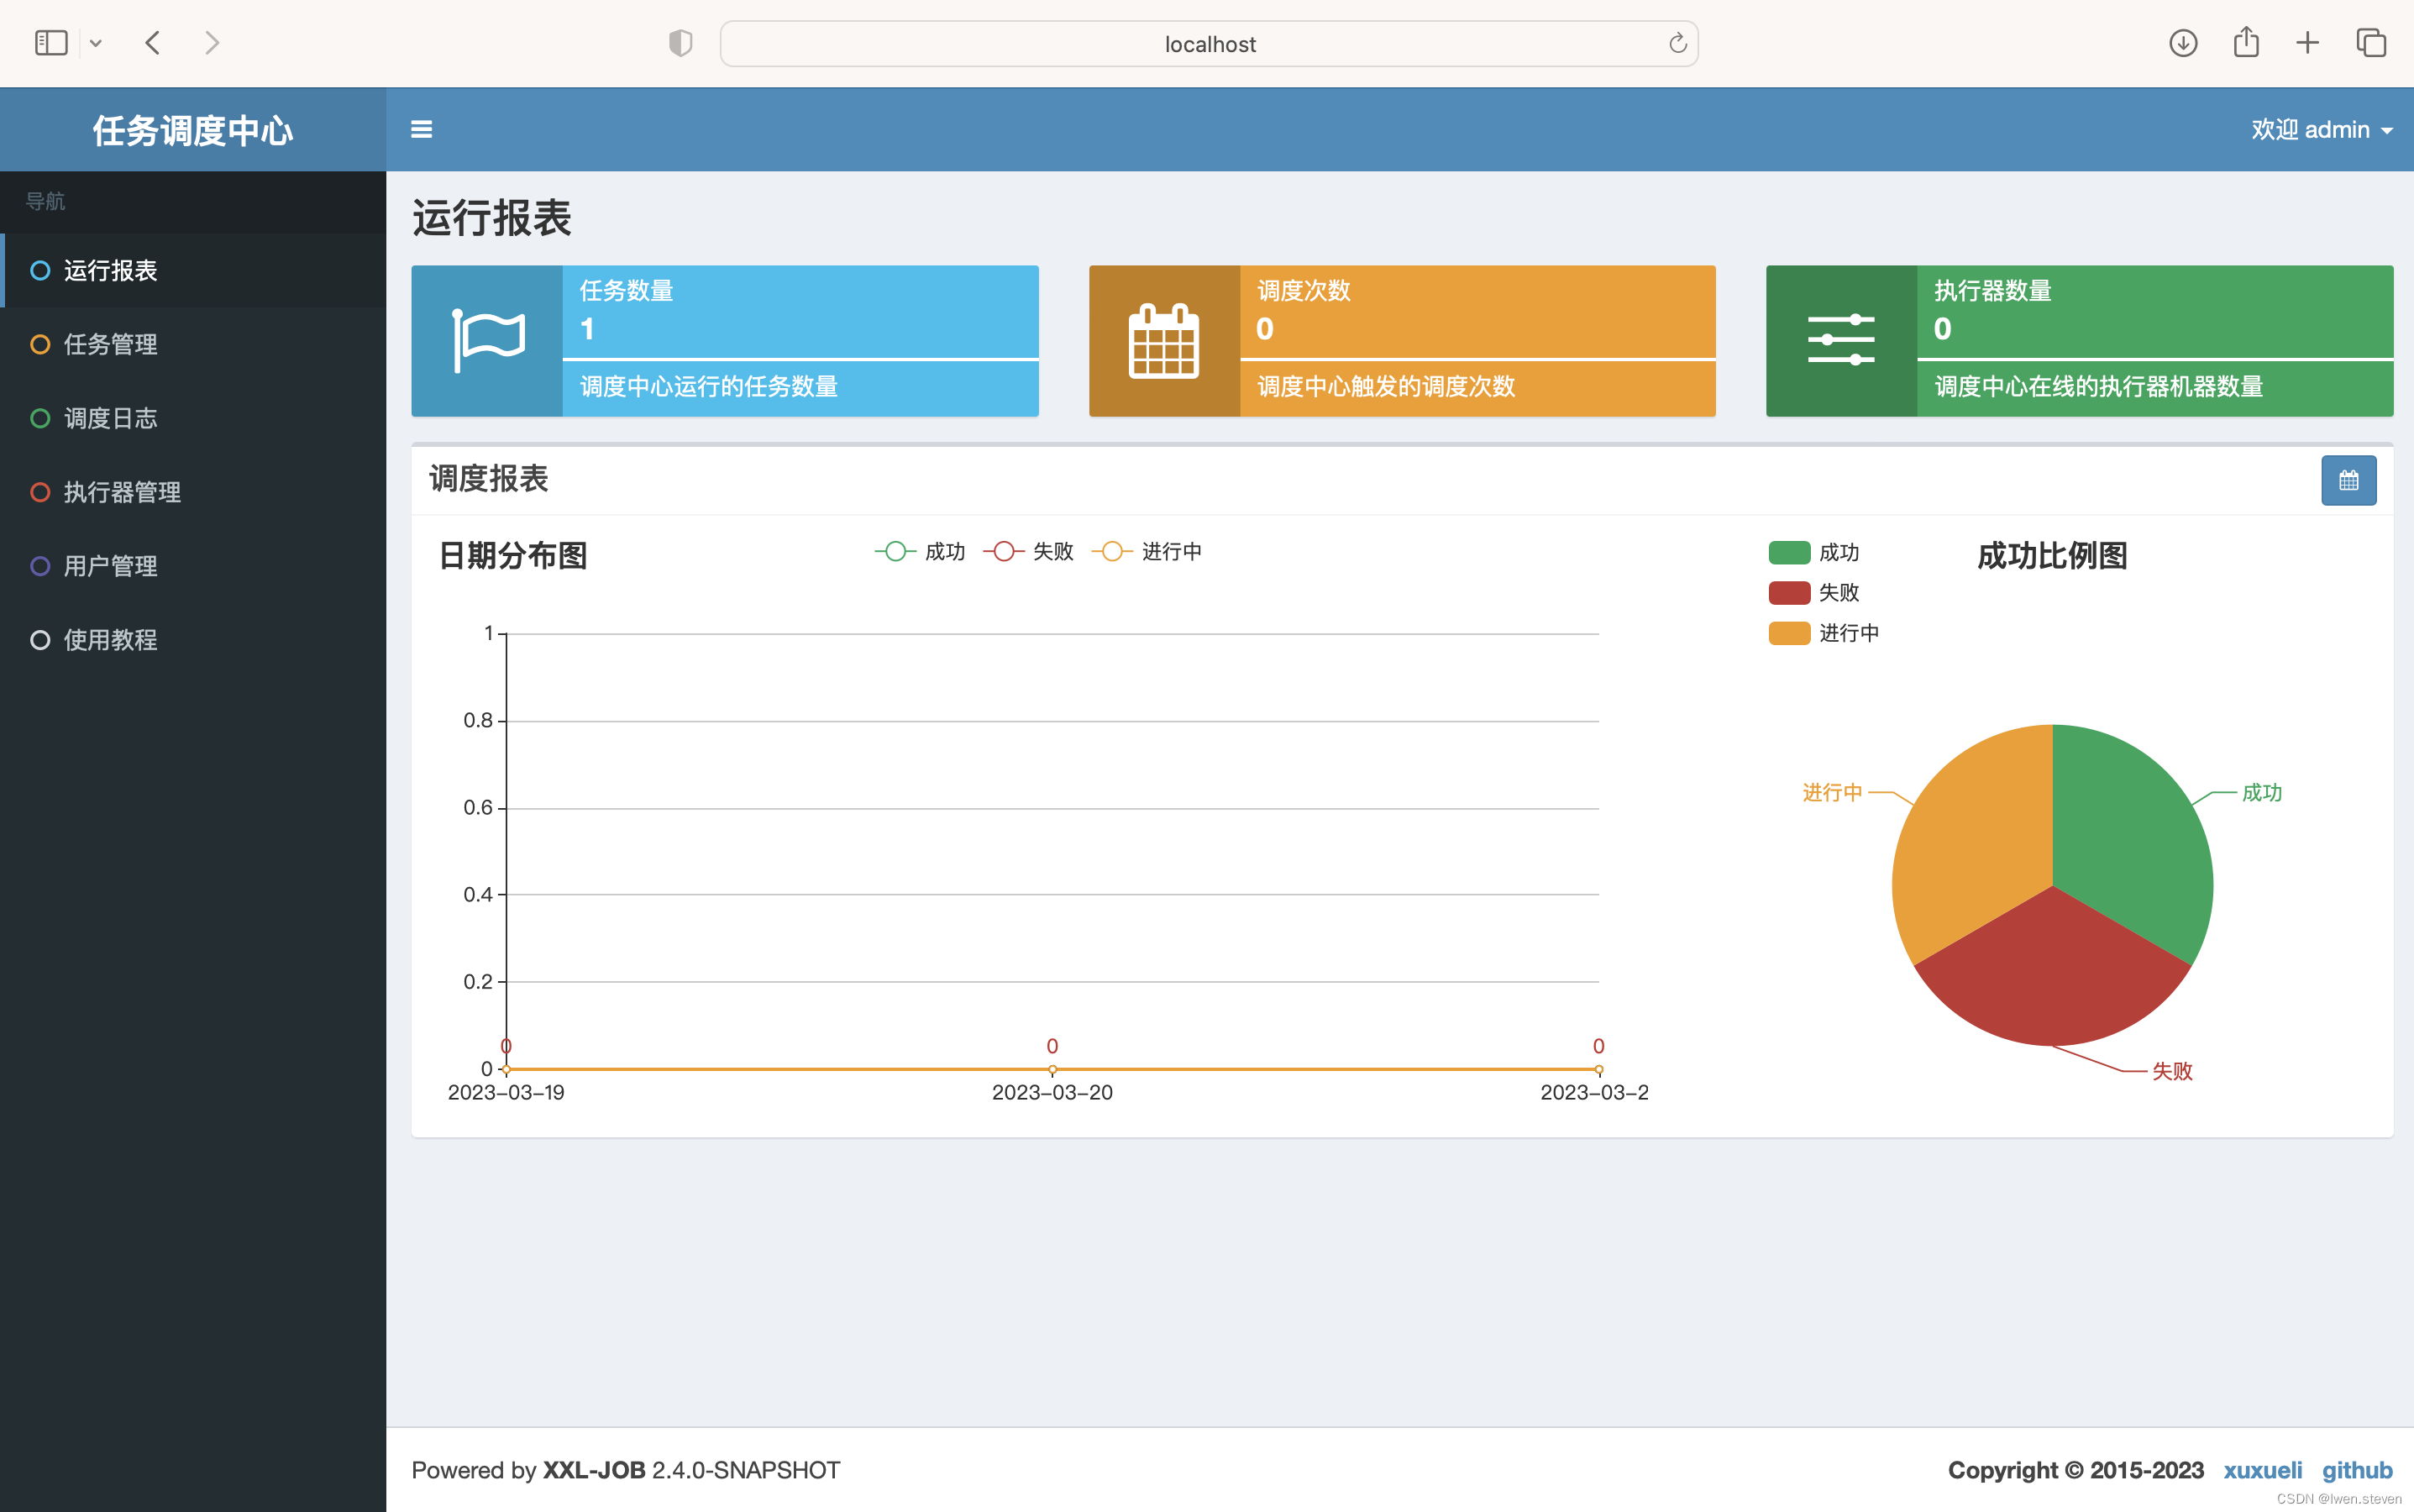
Task: Click the 导航 sidebar header
Action: tap(45, 201)
